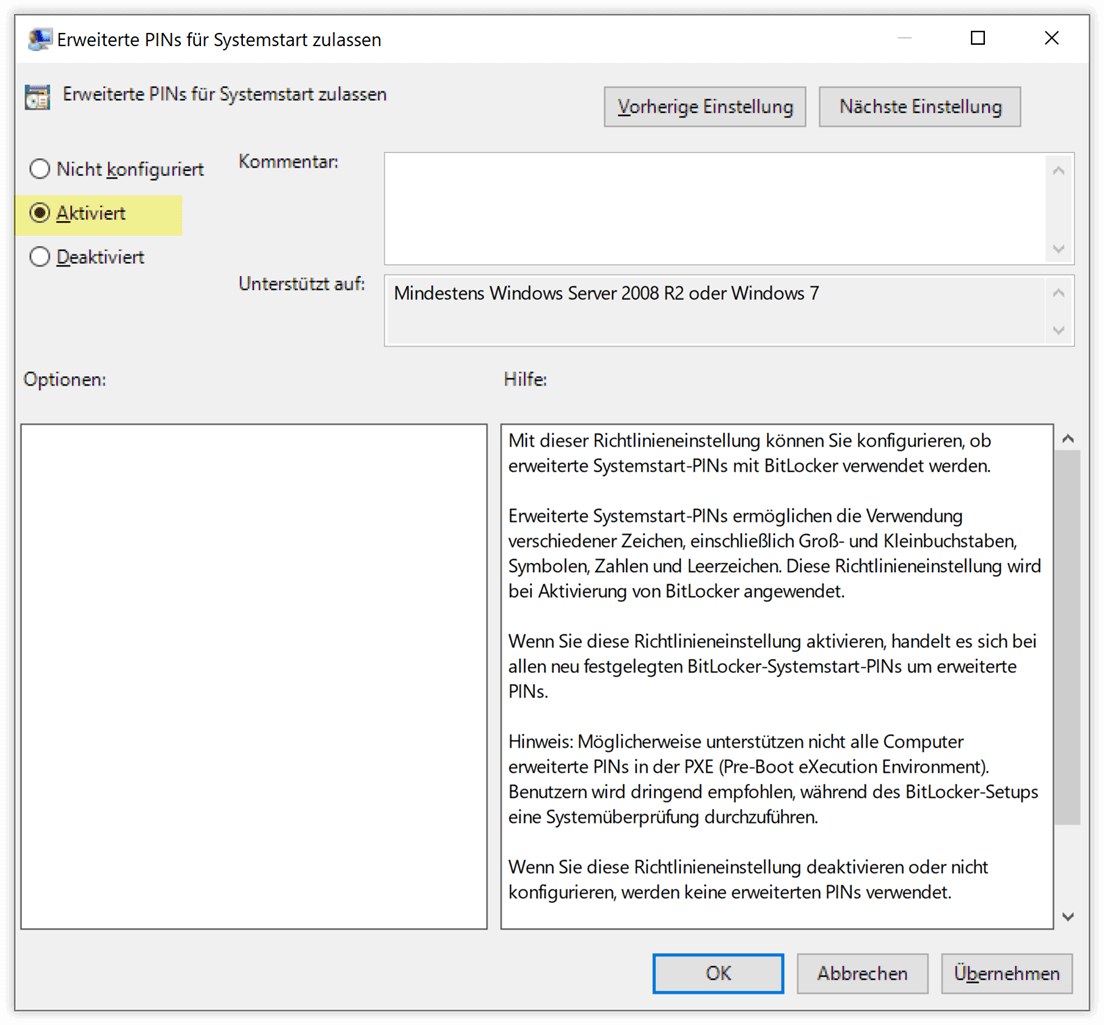Viewport: 1104px width, 1025px height.
Task: Click the Unterstützt auf scroll down arrow
Action: coord(1058,329)
